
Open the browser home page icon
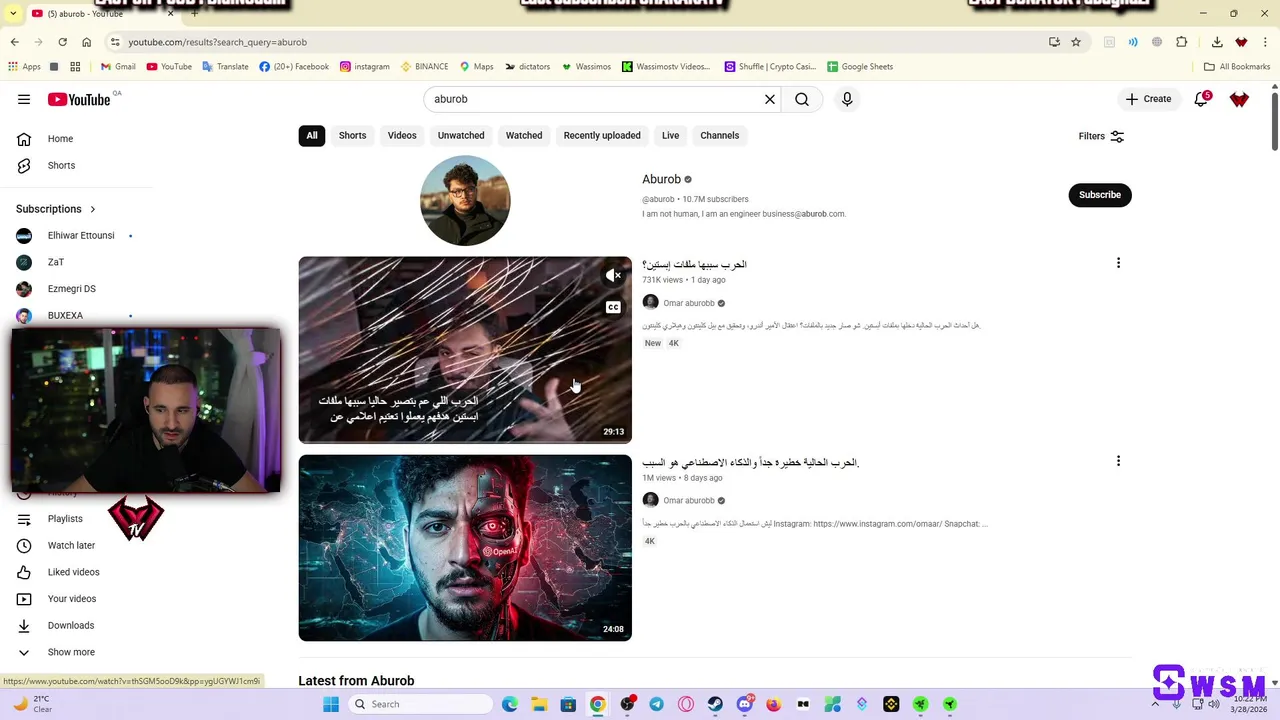point(86,42)
